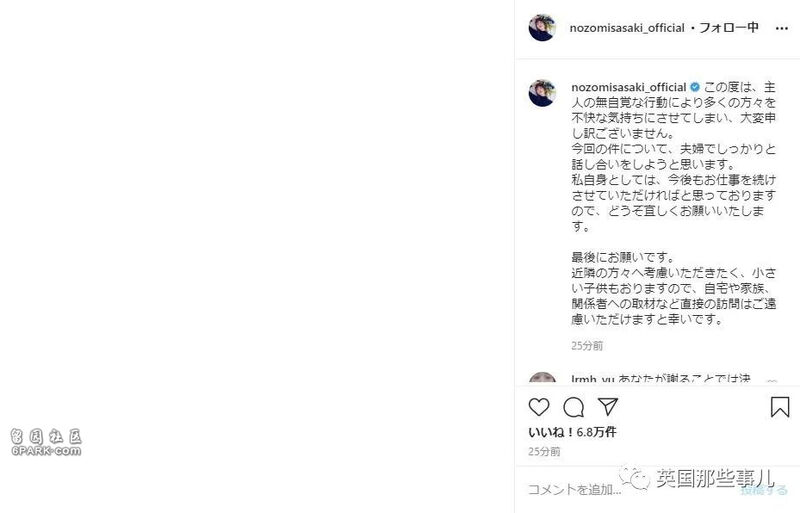Open the lrmh_yu commenter profile link
The width and height of the screenshot is (800, 513).
[x=593, y=379]
